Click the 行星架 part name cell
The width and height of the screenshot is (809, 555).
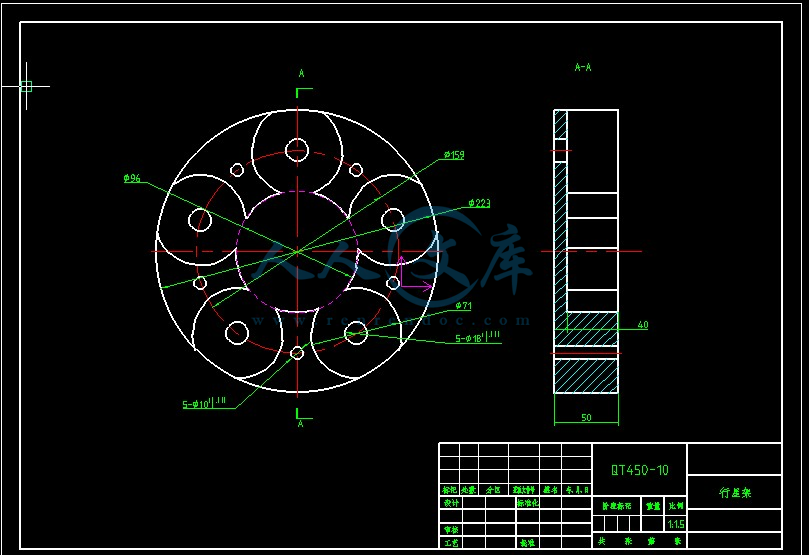734,493
